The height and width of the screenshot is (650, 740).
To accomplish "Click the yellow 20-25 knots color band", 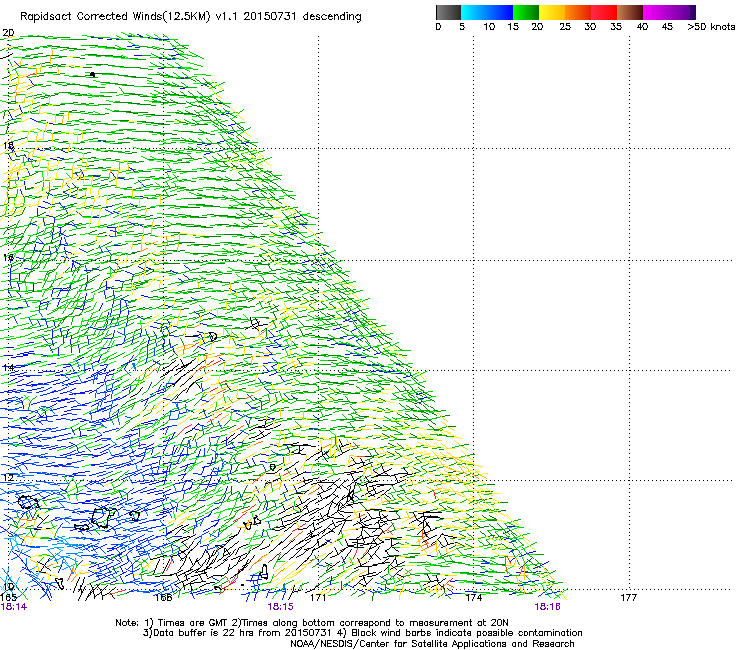I will coord(552,12).
